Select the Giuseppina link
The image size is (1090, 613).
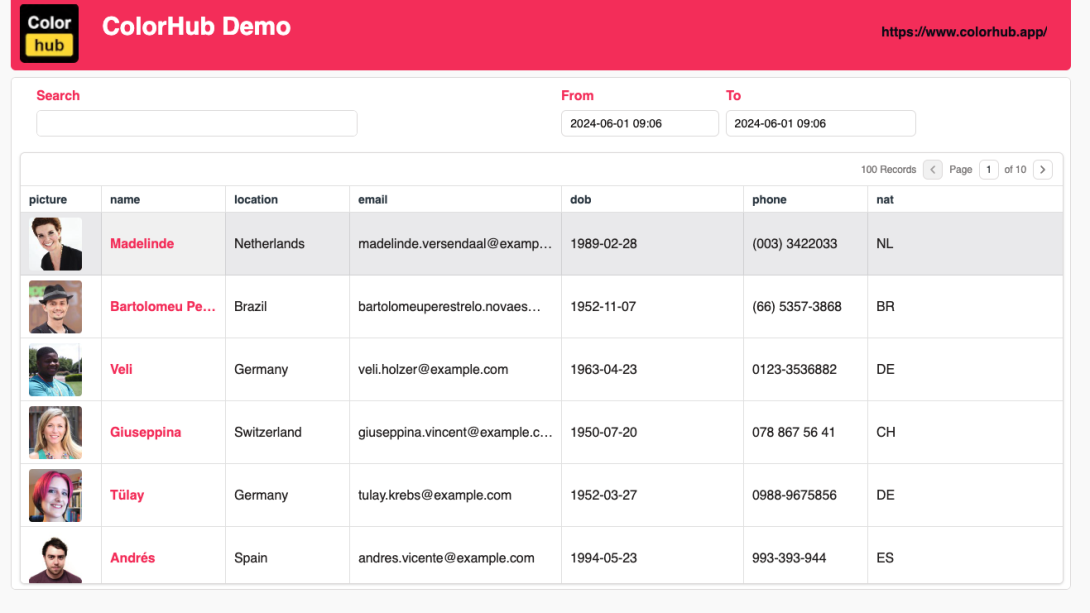(146, 432)
